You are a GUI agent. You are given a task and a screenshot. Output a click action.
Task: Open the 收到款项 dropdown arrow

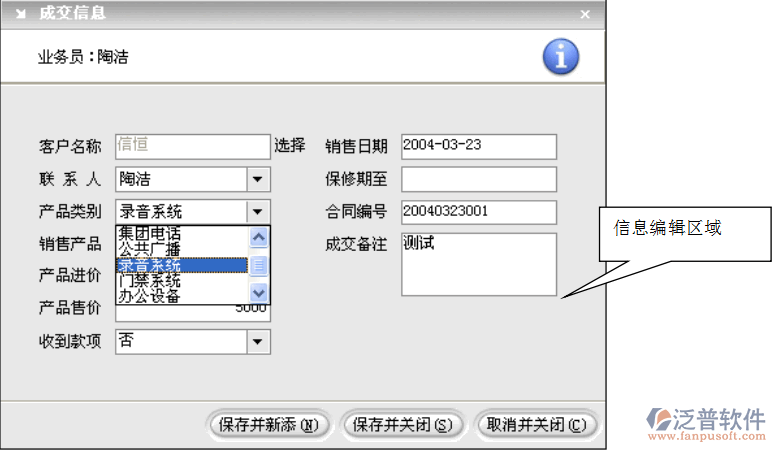coord(258,342)
